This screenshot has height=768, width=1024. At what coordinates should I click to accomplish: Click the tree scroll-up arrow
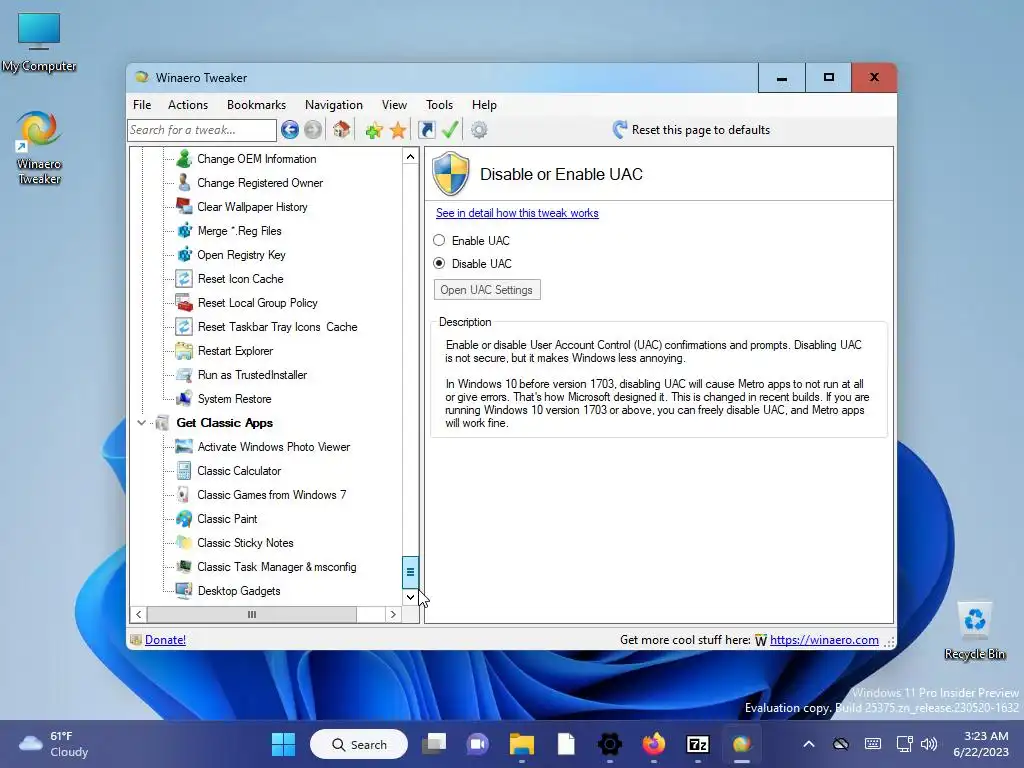click(410, 157)
